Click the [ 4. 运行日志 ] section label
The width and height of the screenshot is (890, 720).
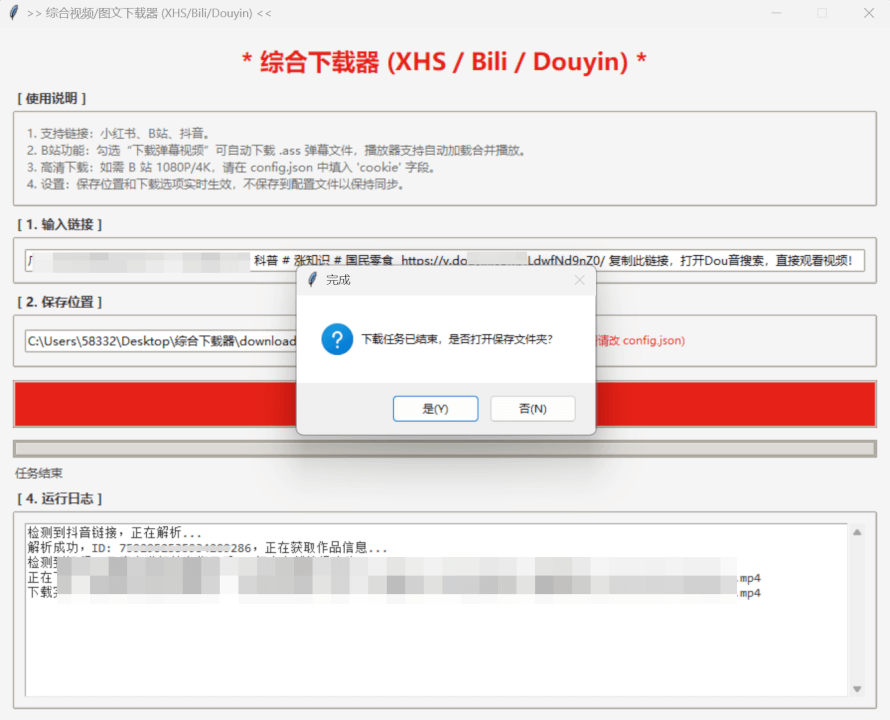(60, 498)
